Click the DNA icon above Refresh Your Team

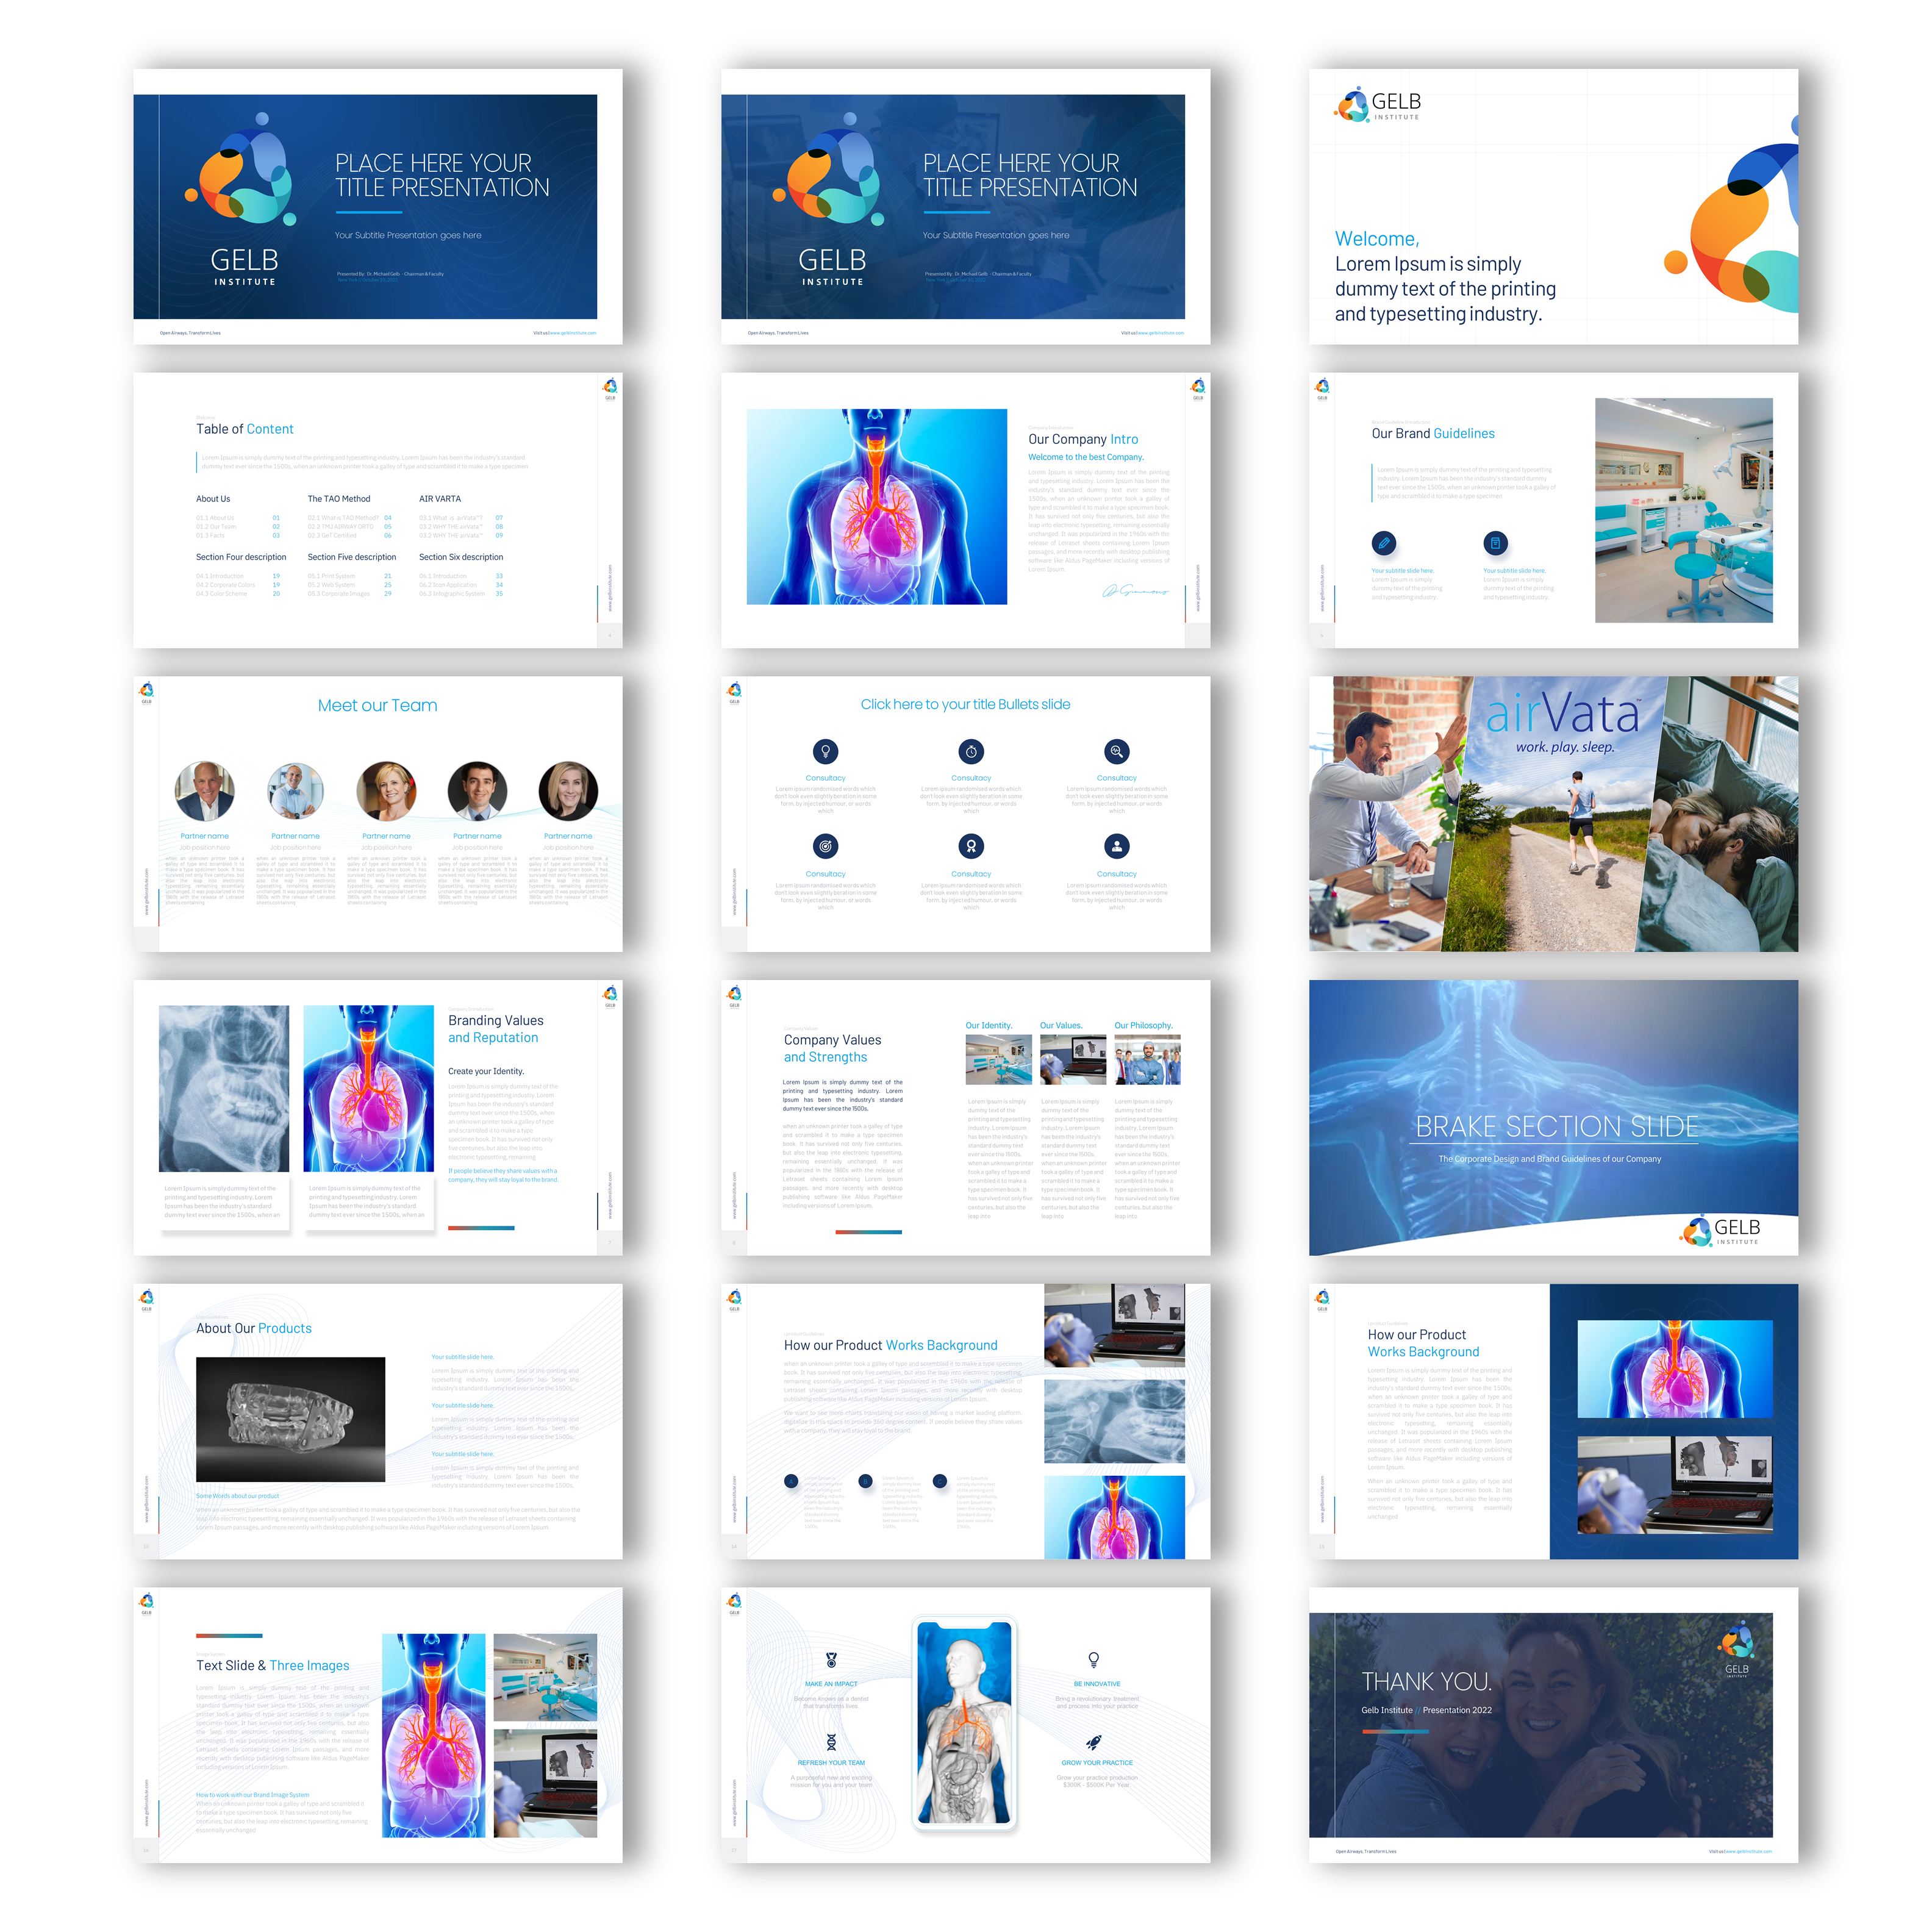(x=831, y=1743)
